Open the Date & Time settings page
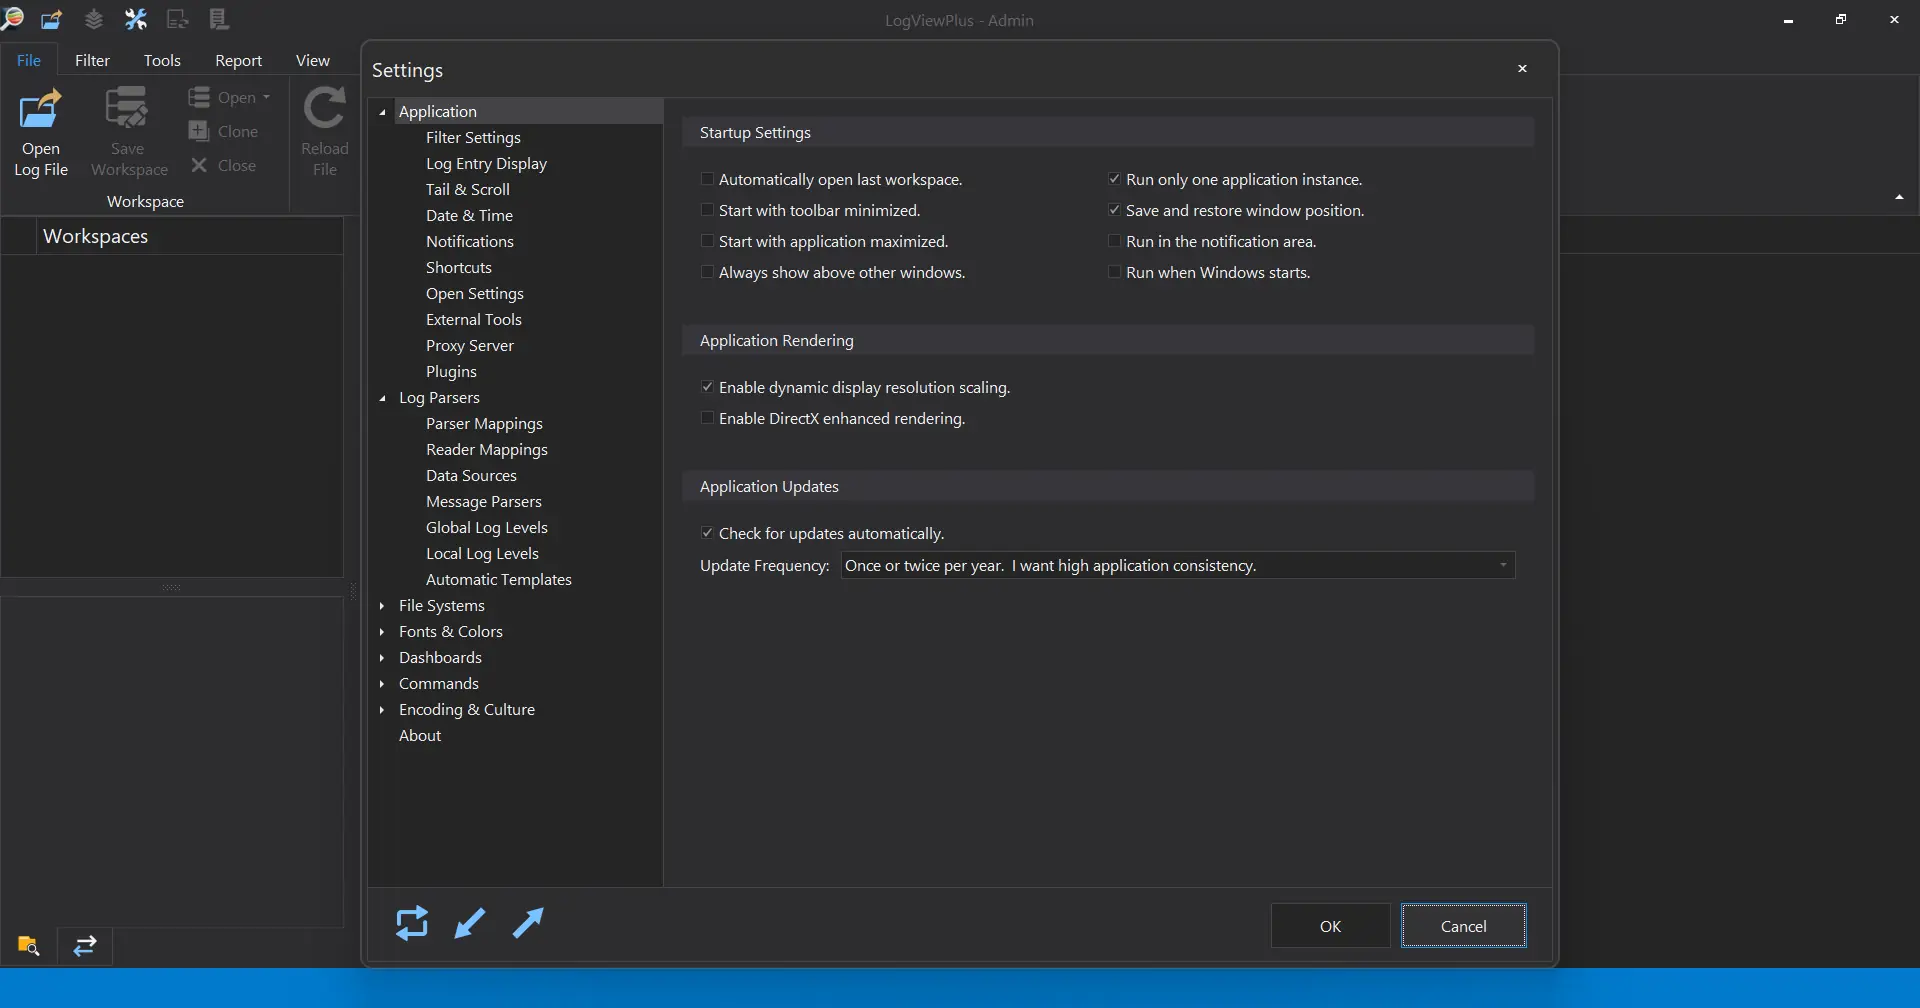The height and width of the screenshot is (1008, 1920). tap(469, 215)
